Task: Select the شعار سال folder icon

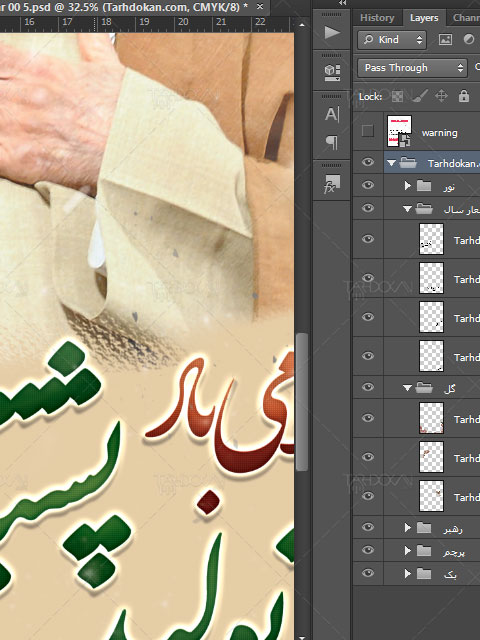Action: pyautogui.click(x=424, y=209)
